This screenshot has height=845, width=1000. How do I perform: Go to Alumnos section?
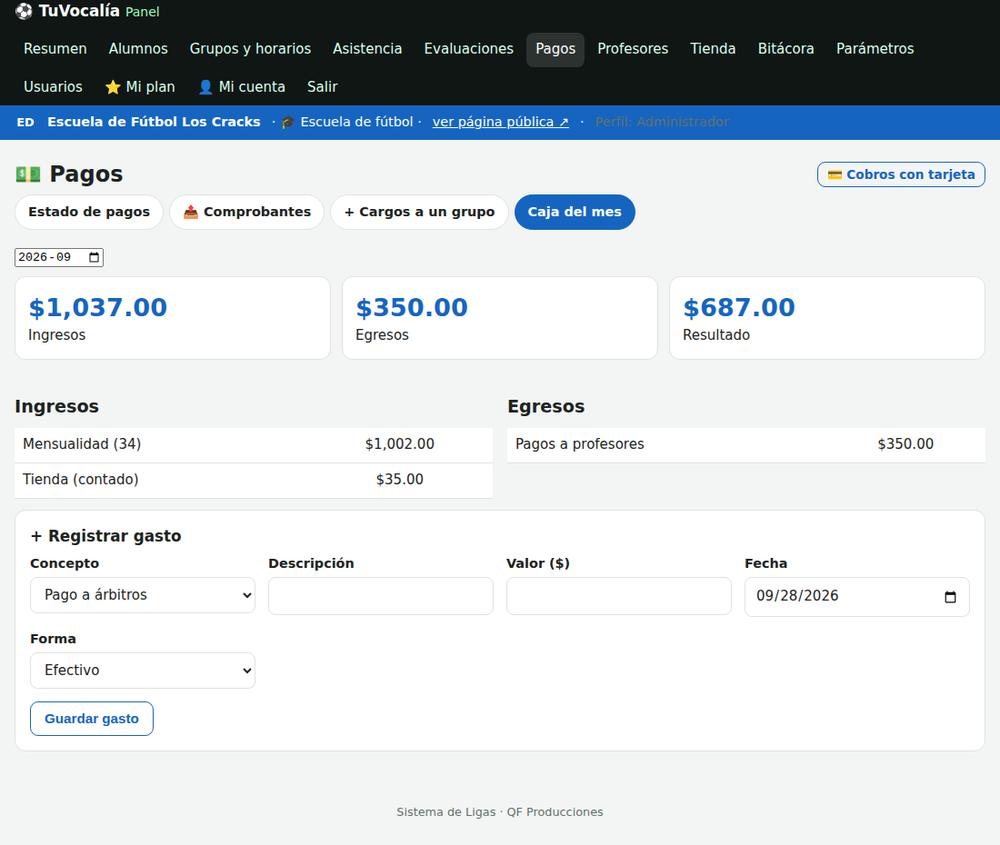138,49
